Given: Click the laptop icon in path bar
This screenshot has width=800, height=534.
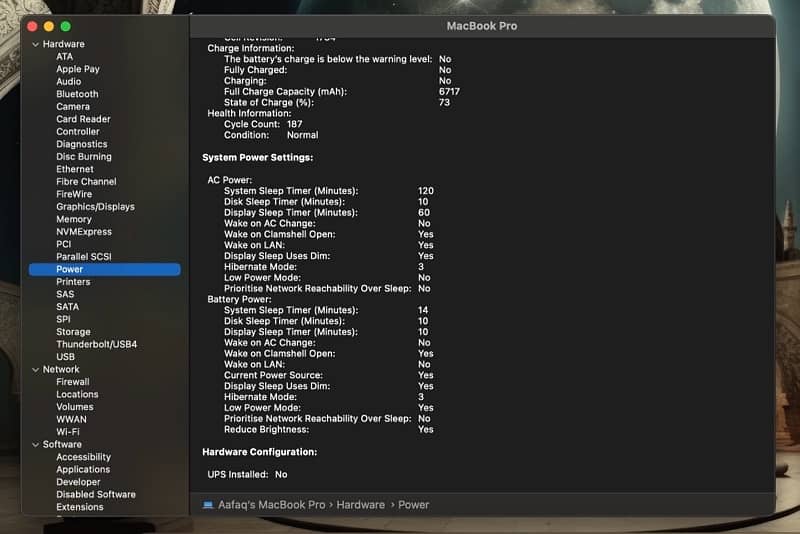Looking at the screenshot, I should click(208, 505).
